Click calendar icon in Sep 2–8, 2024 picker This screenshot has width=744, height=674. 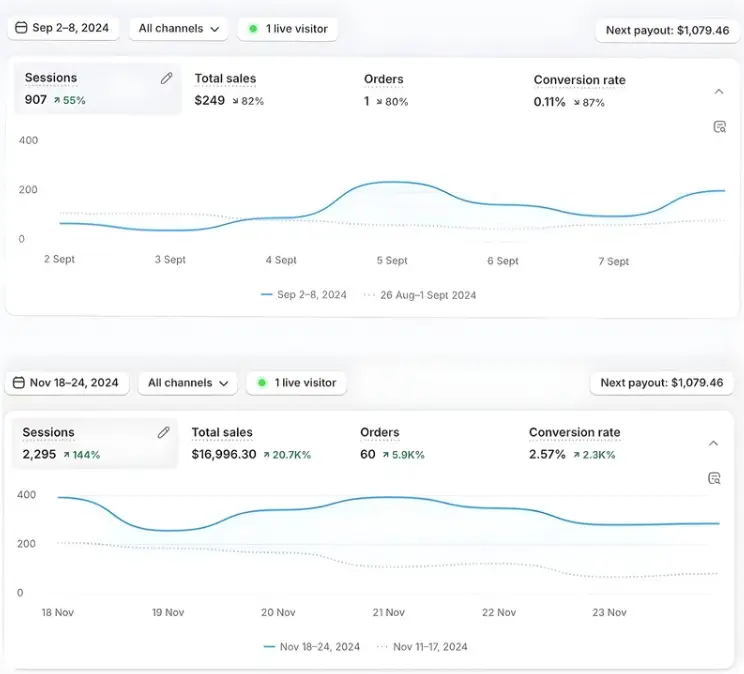[x=21, y=28]
